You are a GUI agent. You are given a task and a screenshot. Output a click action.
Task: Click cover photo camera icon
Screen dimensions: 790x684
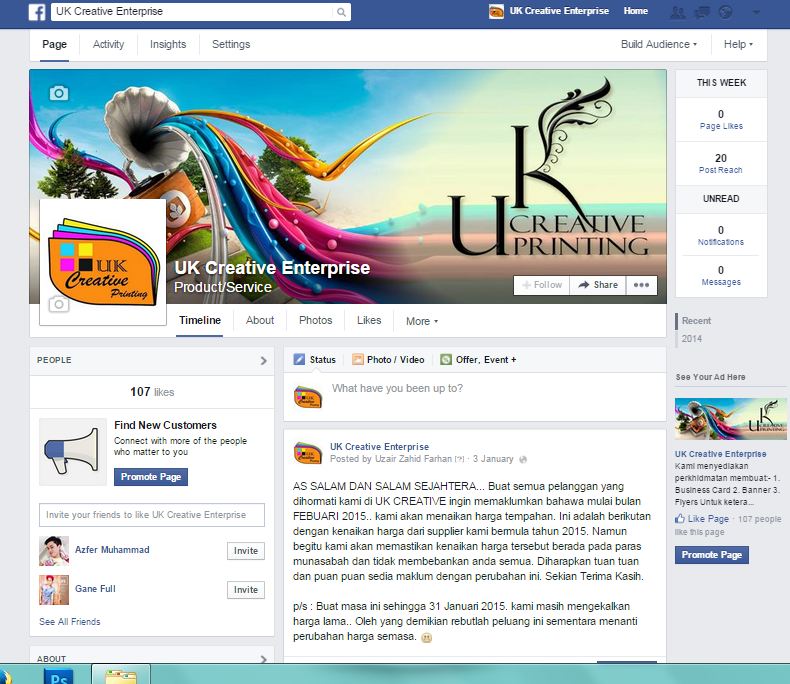click(59, 93)
